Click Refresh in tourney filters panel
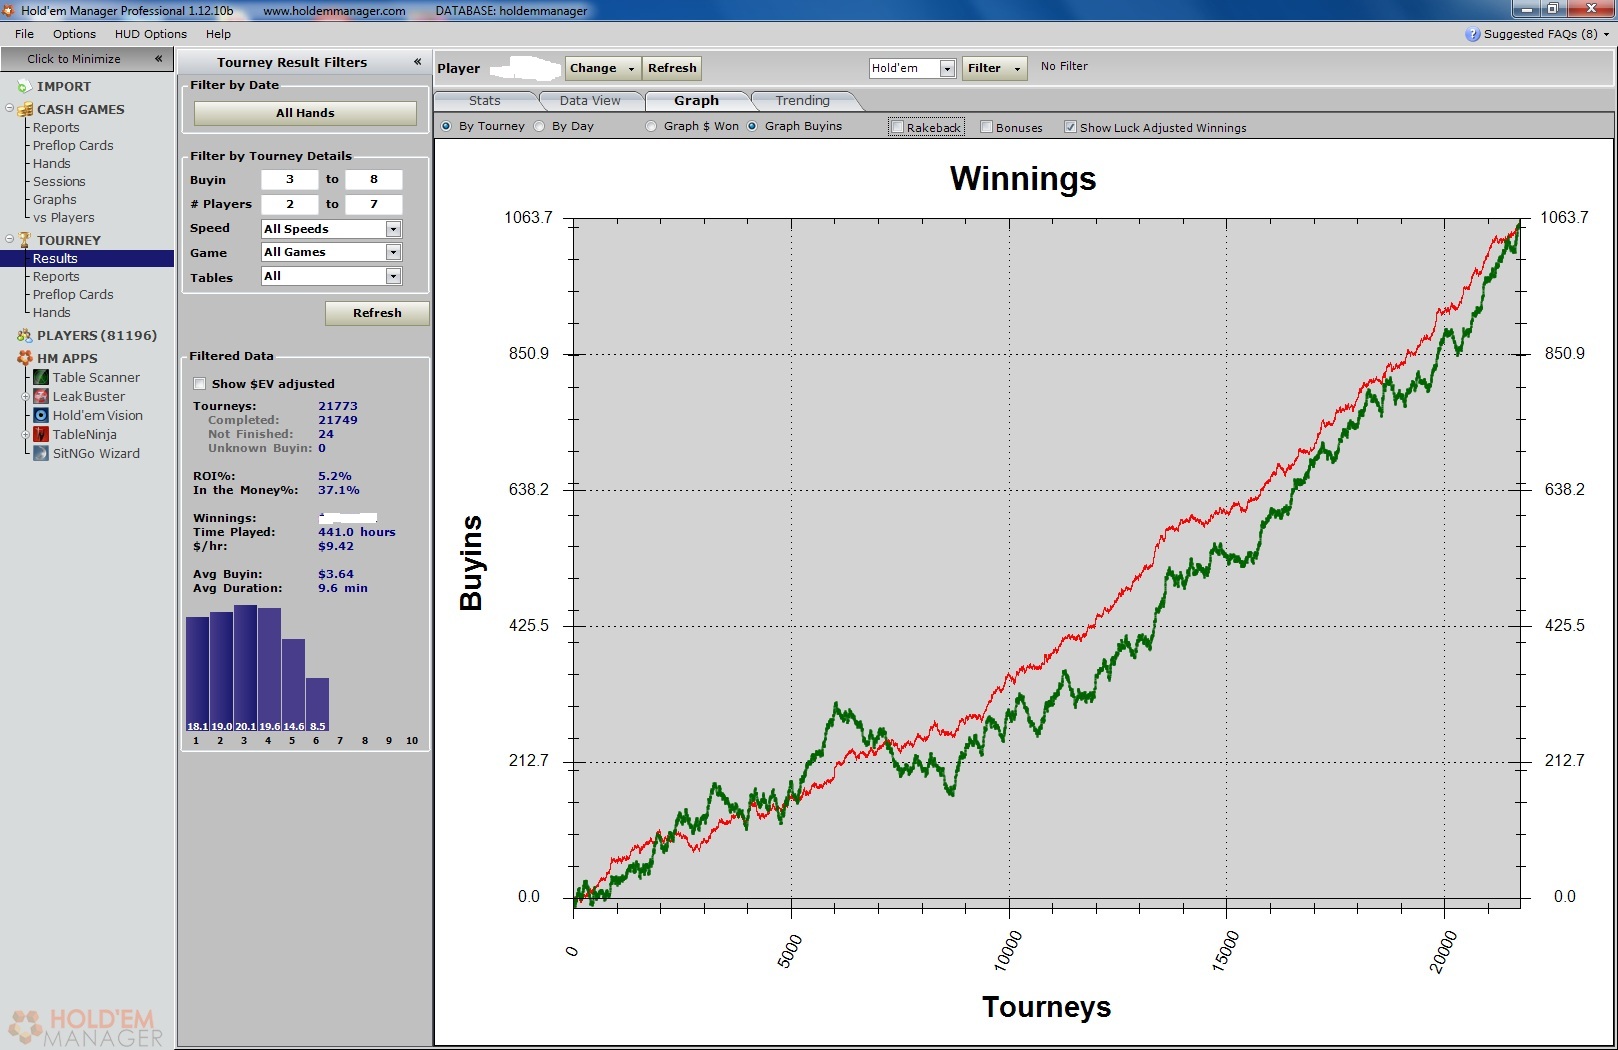This screenshot has width=1618, height=1050. click(377, 313)
